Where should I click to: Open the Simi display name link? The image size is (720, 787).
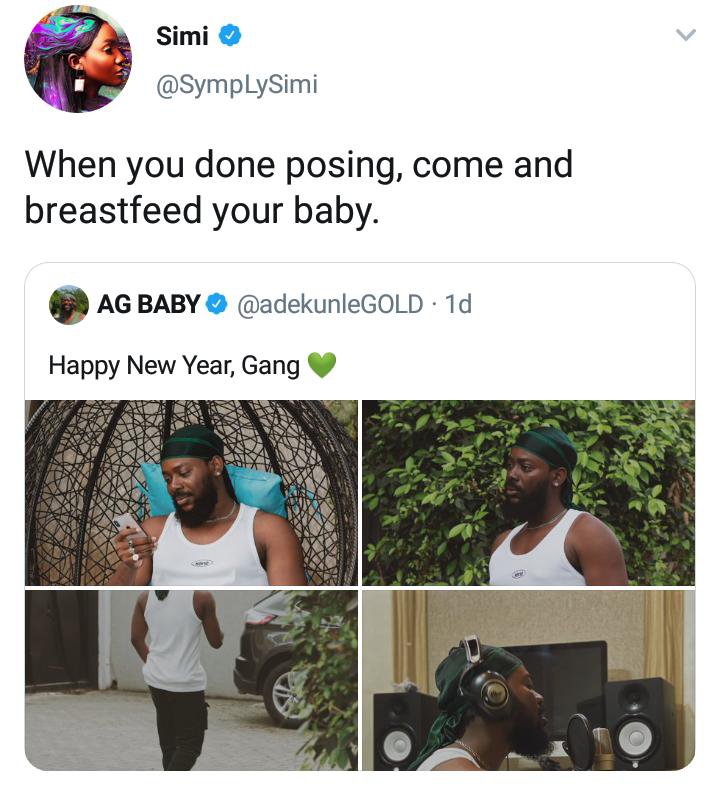182,37
